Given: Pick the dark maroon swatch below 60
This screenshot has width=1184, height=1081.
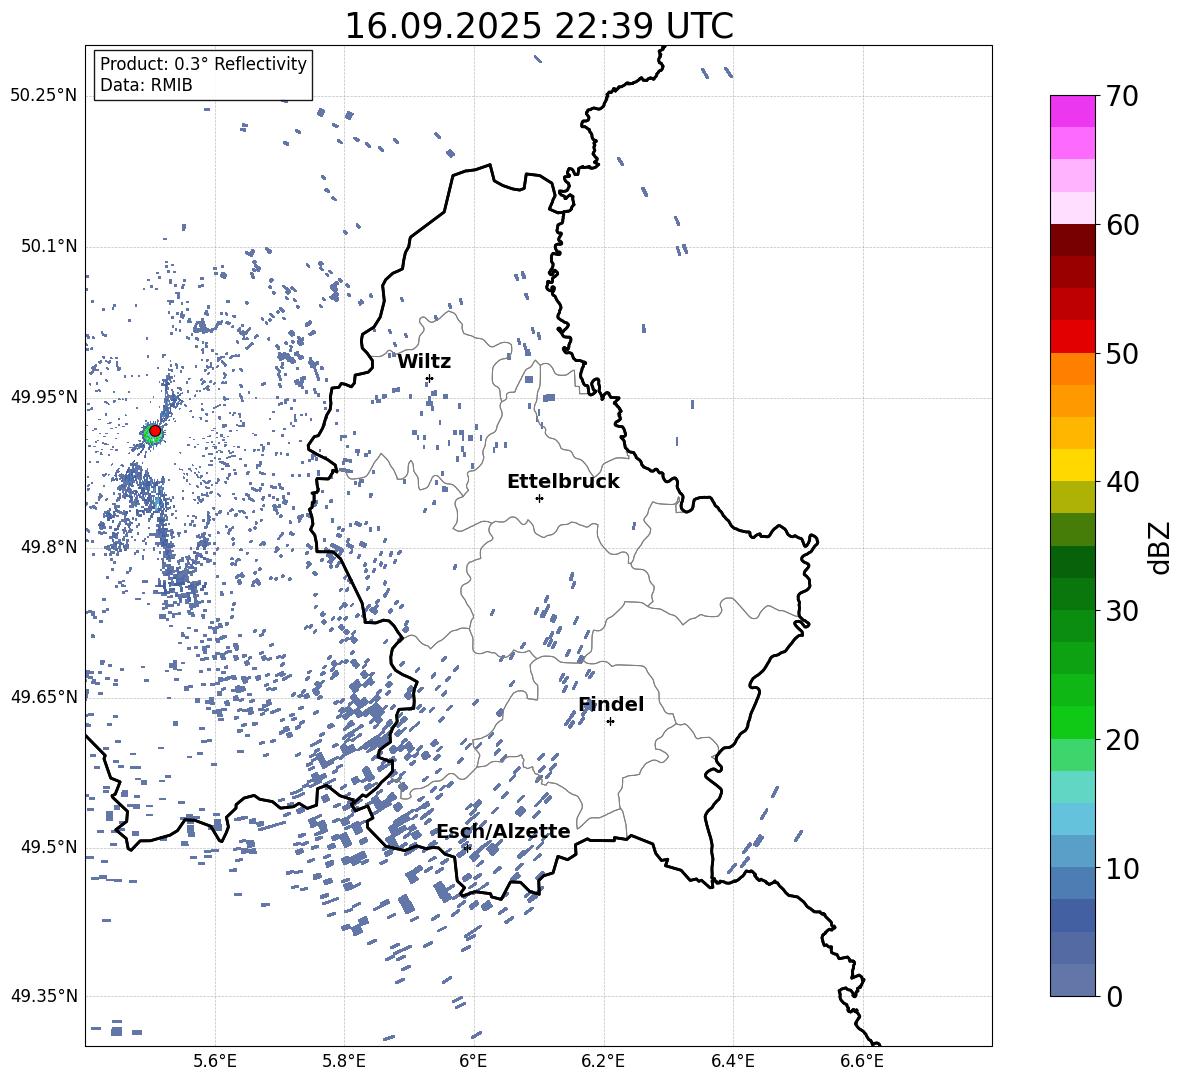Looking at the screenshot, I should tap(1073, 241).
